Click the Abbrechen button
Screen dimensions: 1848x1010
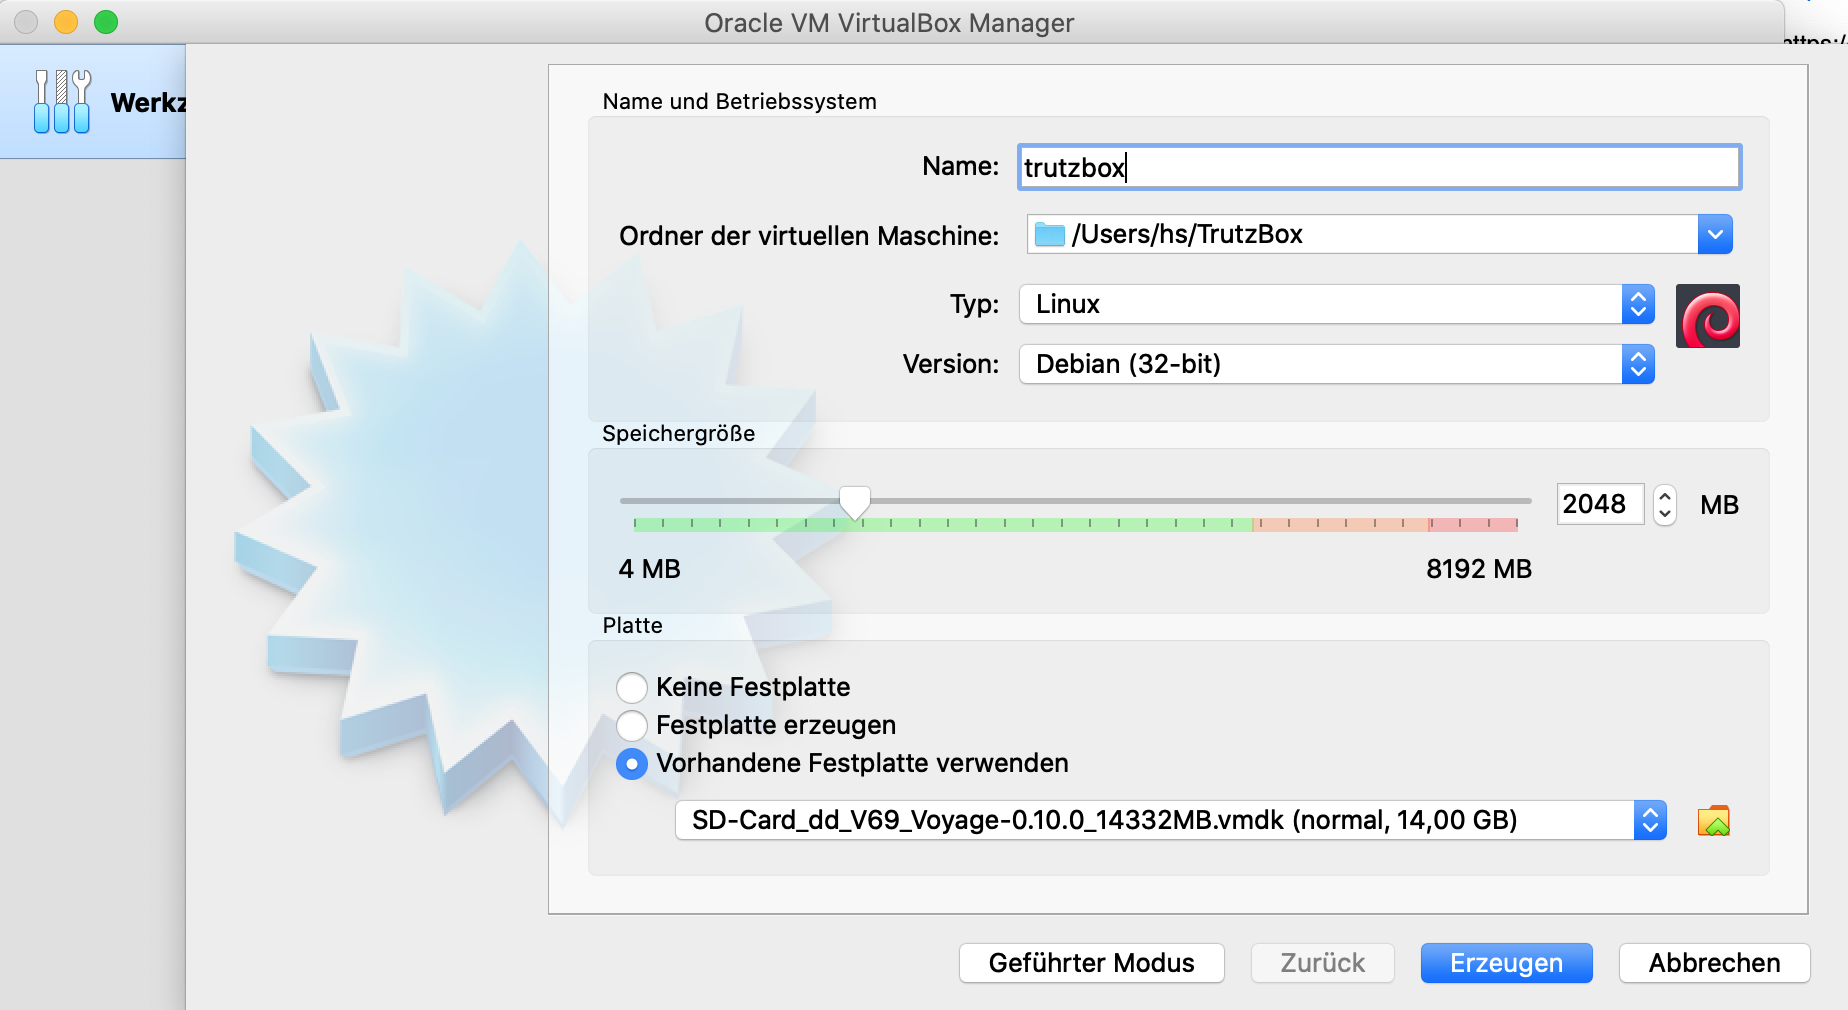[1714, 963]
